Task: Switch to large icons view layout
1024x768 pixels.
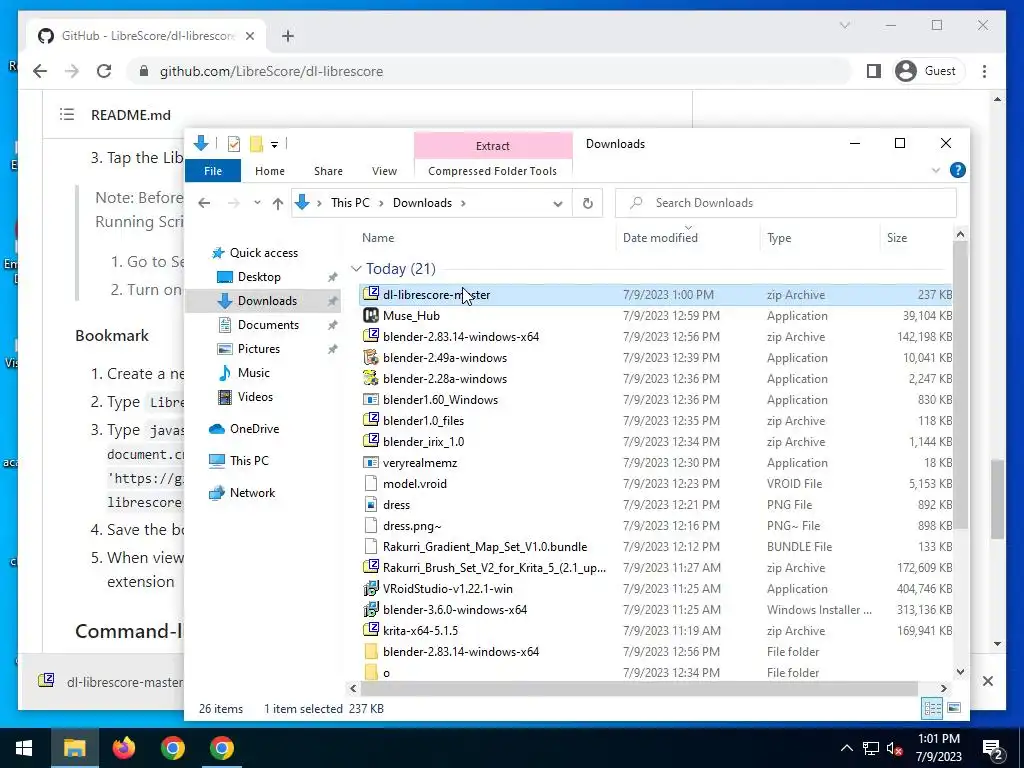Action: (954, 708)
